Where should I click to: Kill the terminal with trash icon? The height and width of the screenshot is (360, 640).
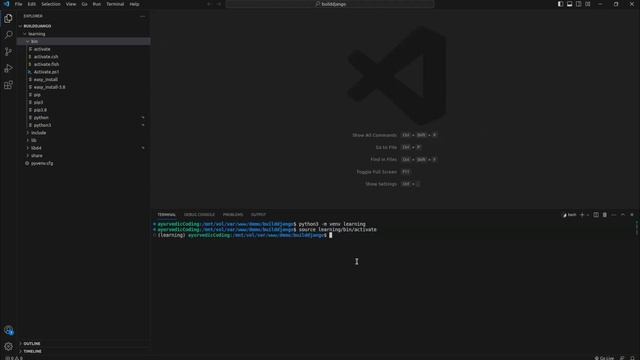[605, 215]
